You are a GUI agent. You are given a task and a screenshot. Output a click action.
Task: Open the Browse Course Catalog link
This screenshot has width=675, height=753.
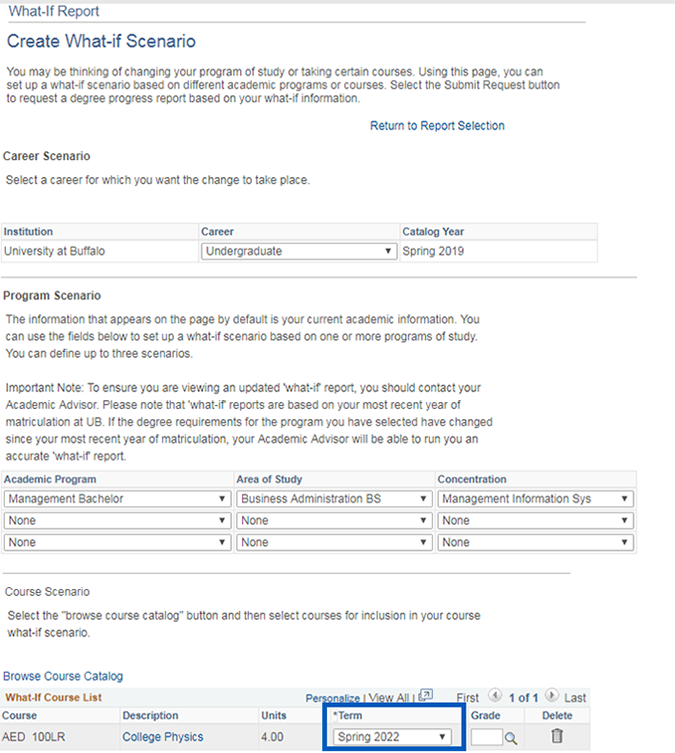[x=63, y=676]
